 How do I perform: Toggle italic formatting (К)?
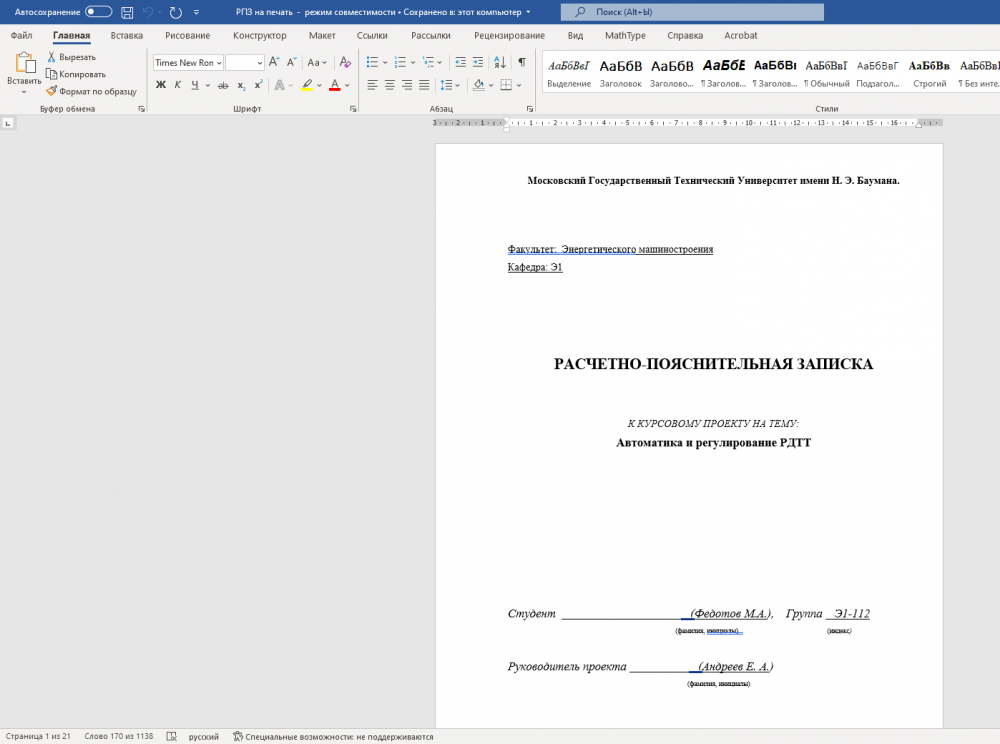(178, 85)
